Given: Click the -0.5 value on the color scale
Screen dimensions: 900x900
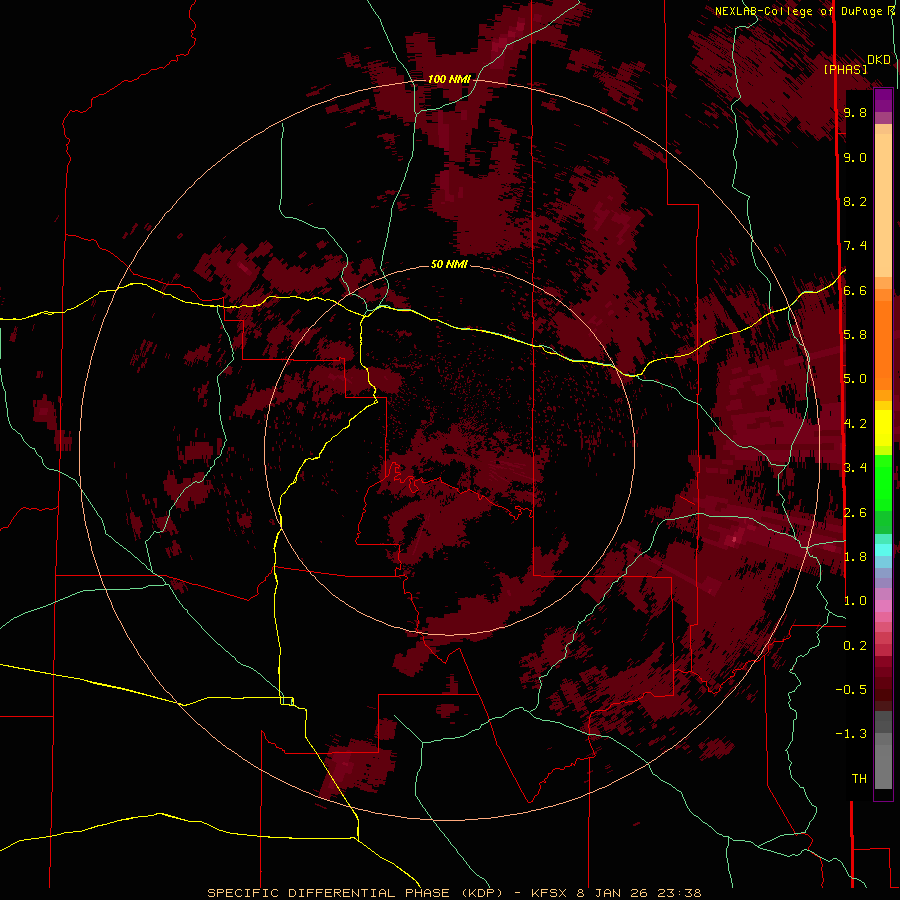Looking at the screenshot, I should click(x=851, y=690).
